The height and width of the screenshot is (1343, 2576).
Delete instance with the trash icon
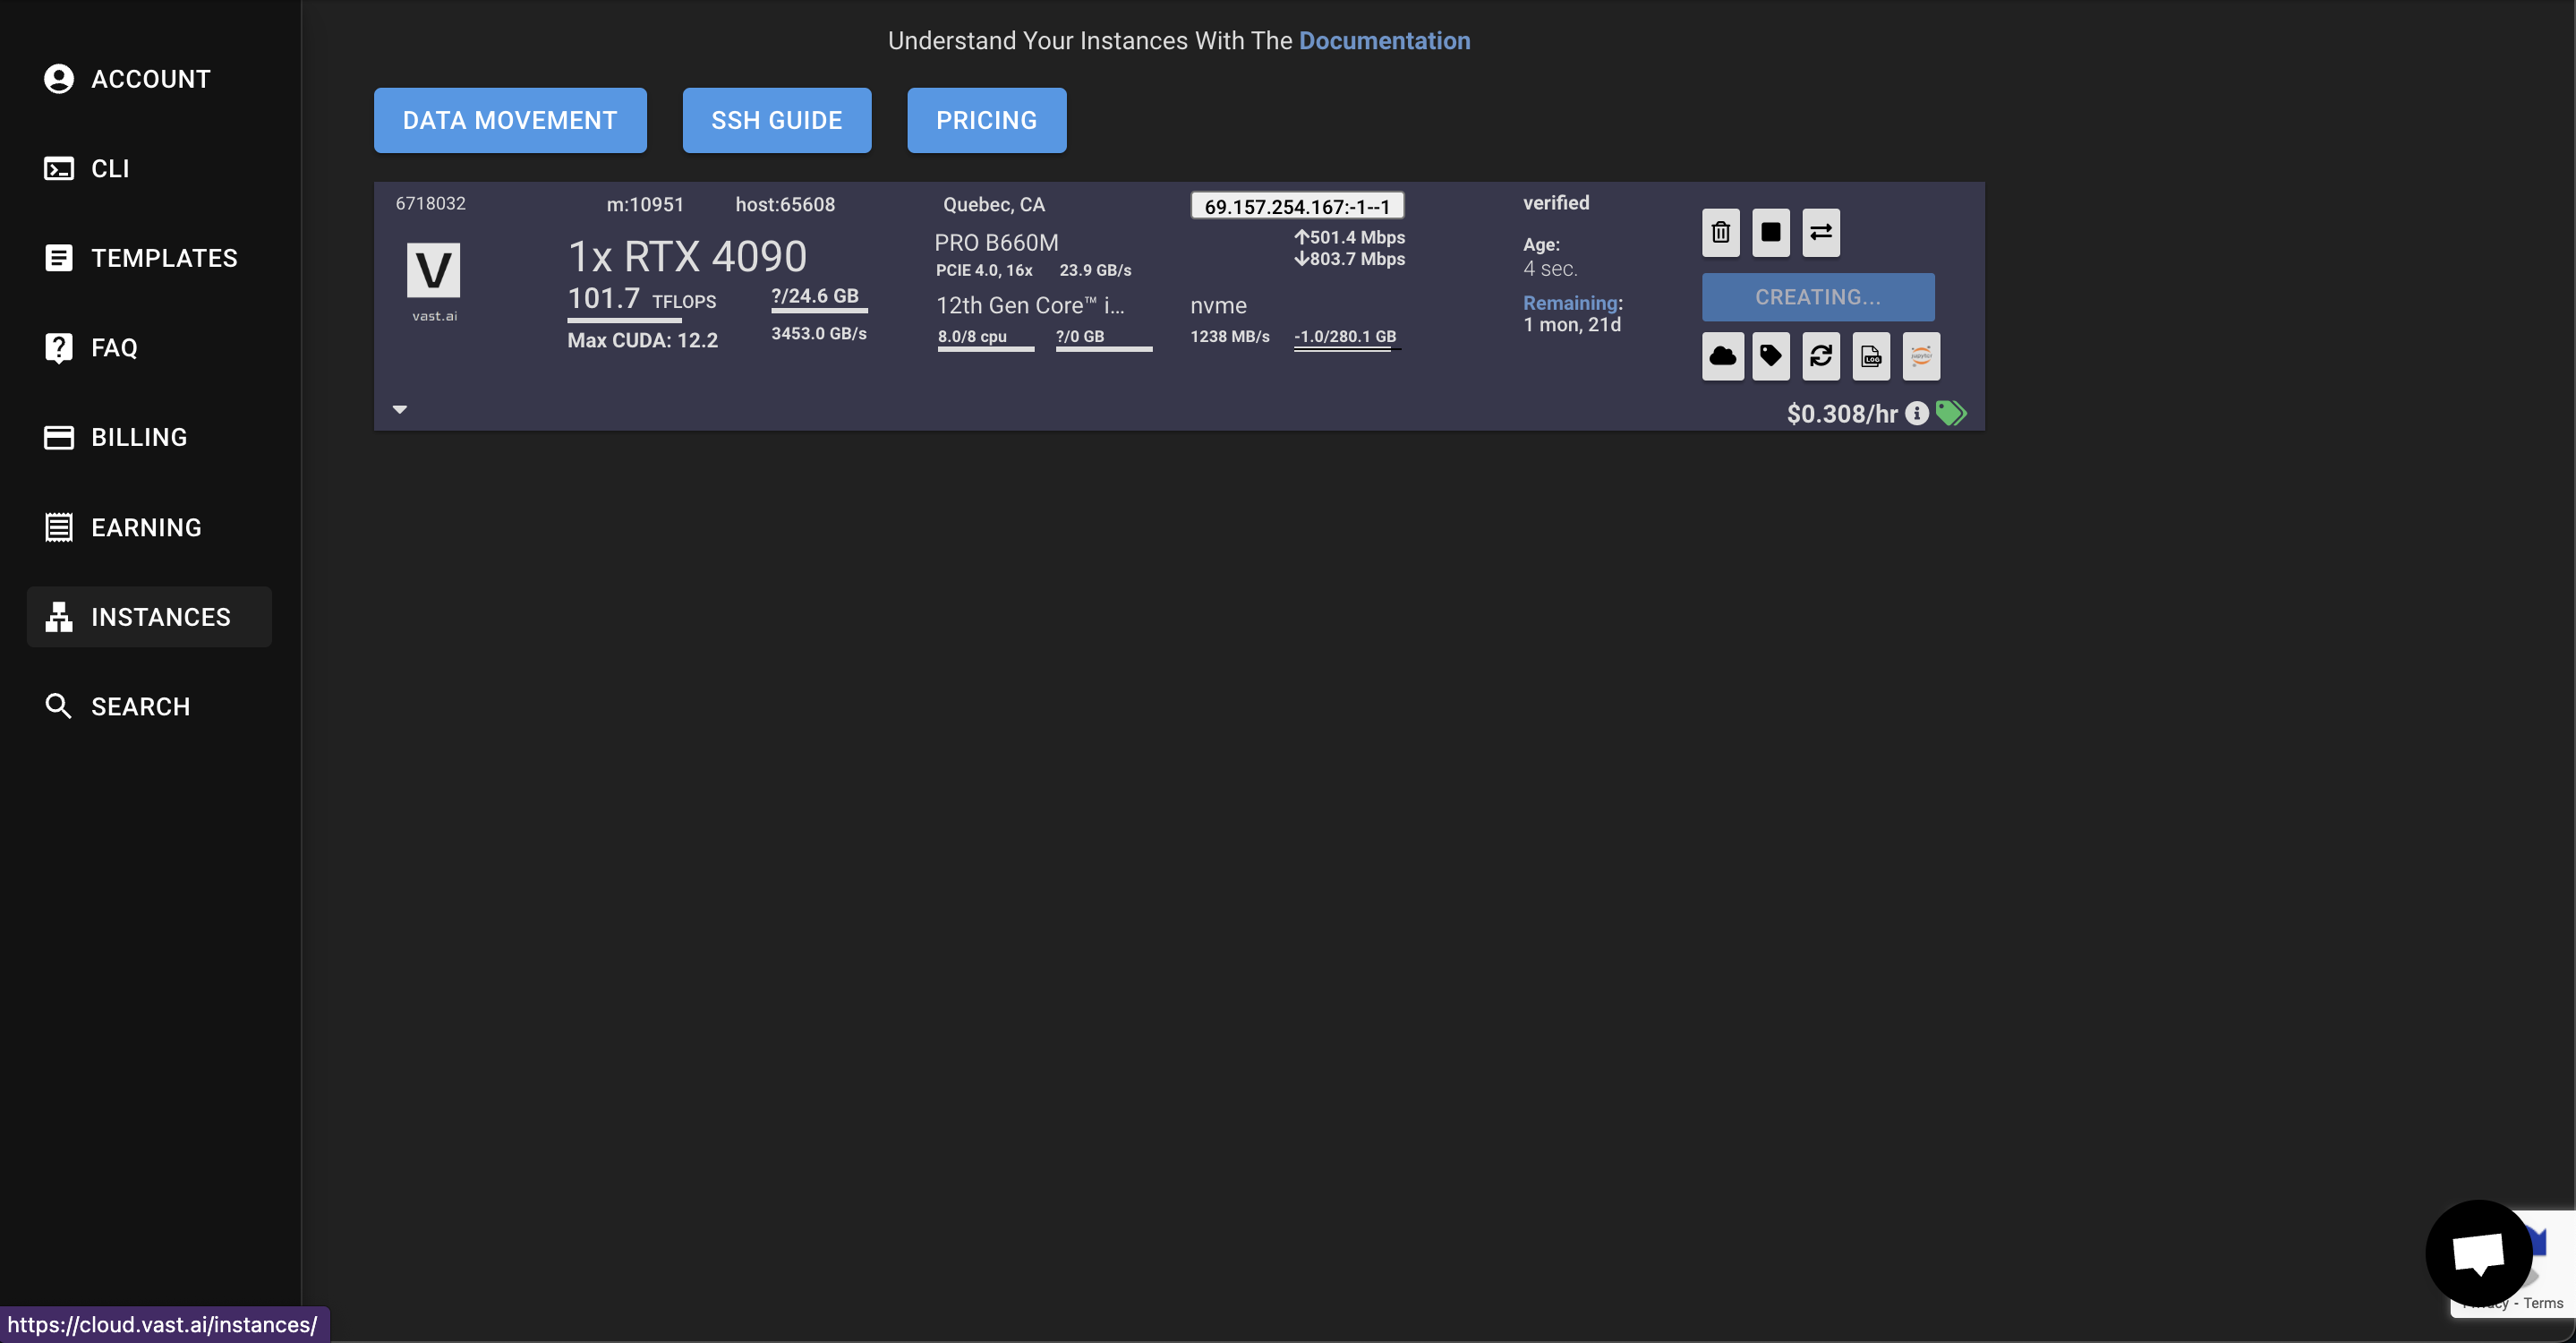[x=1720, y=232]
